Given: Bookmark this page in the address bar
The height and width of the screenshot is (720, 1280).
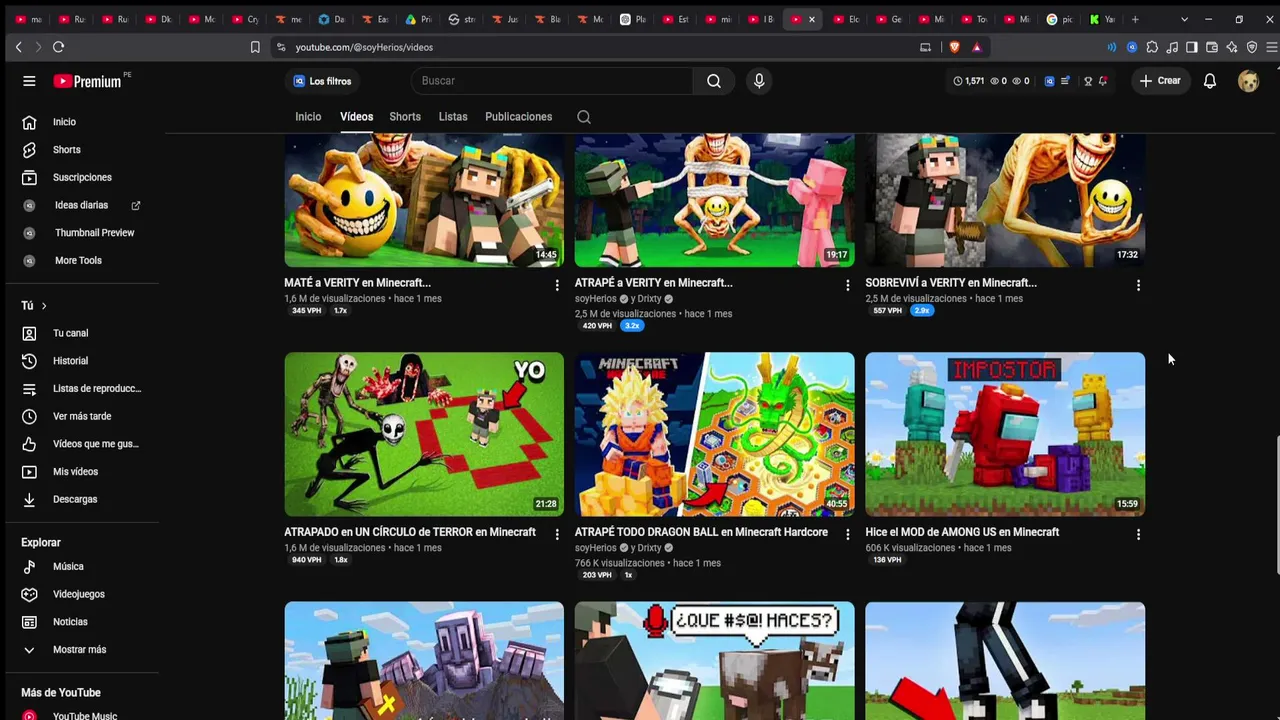Looking at the screenshot, I should point(255,47).
